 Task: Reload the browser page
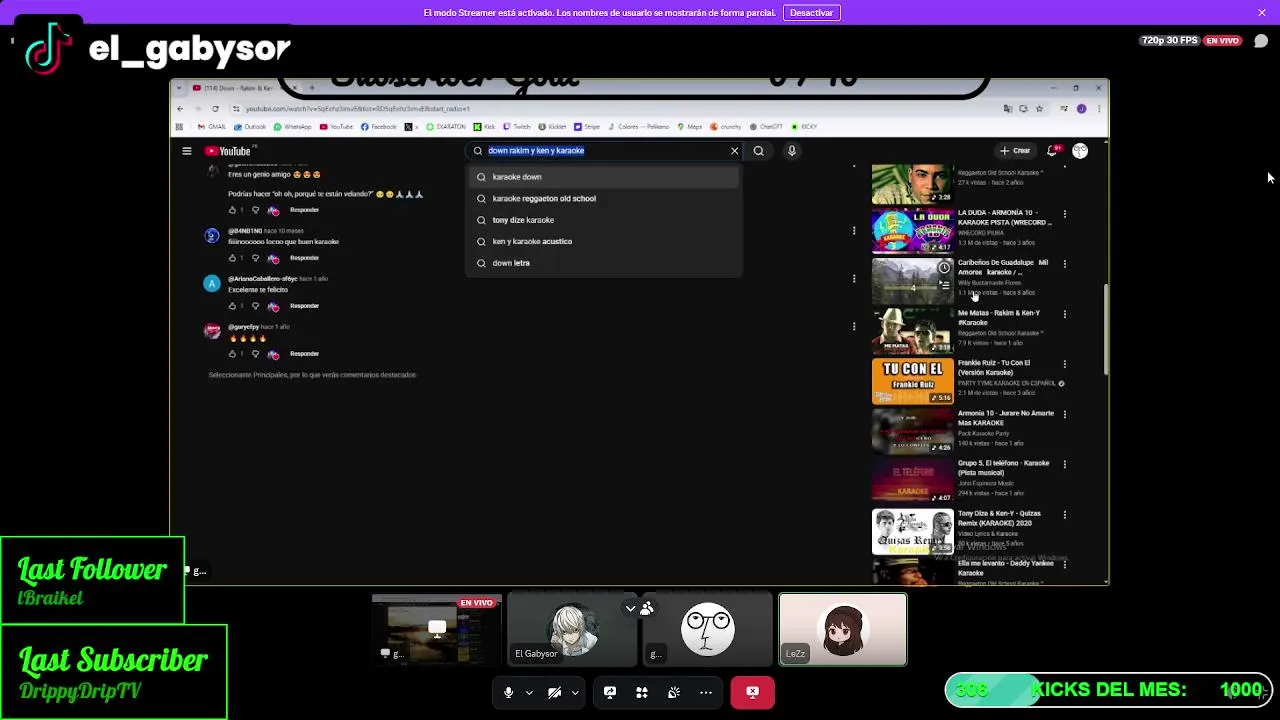point(215,109)
